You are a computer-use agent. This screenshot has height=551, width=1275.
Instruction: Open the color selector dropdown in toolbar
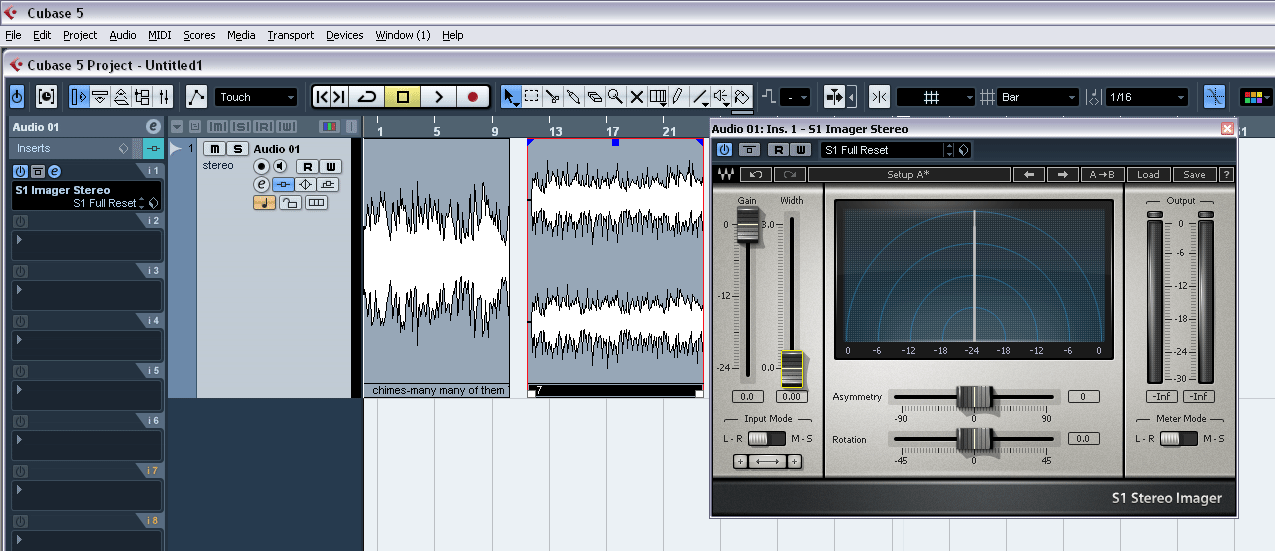pos(1256,97)
